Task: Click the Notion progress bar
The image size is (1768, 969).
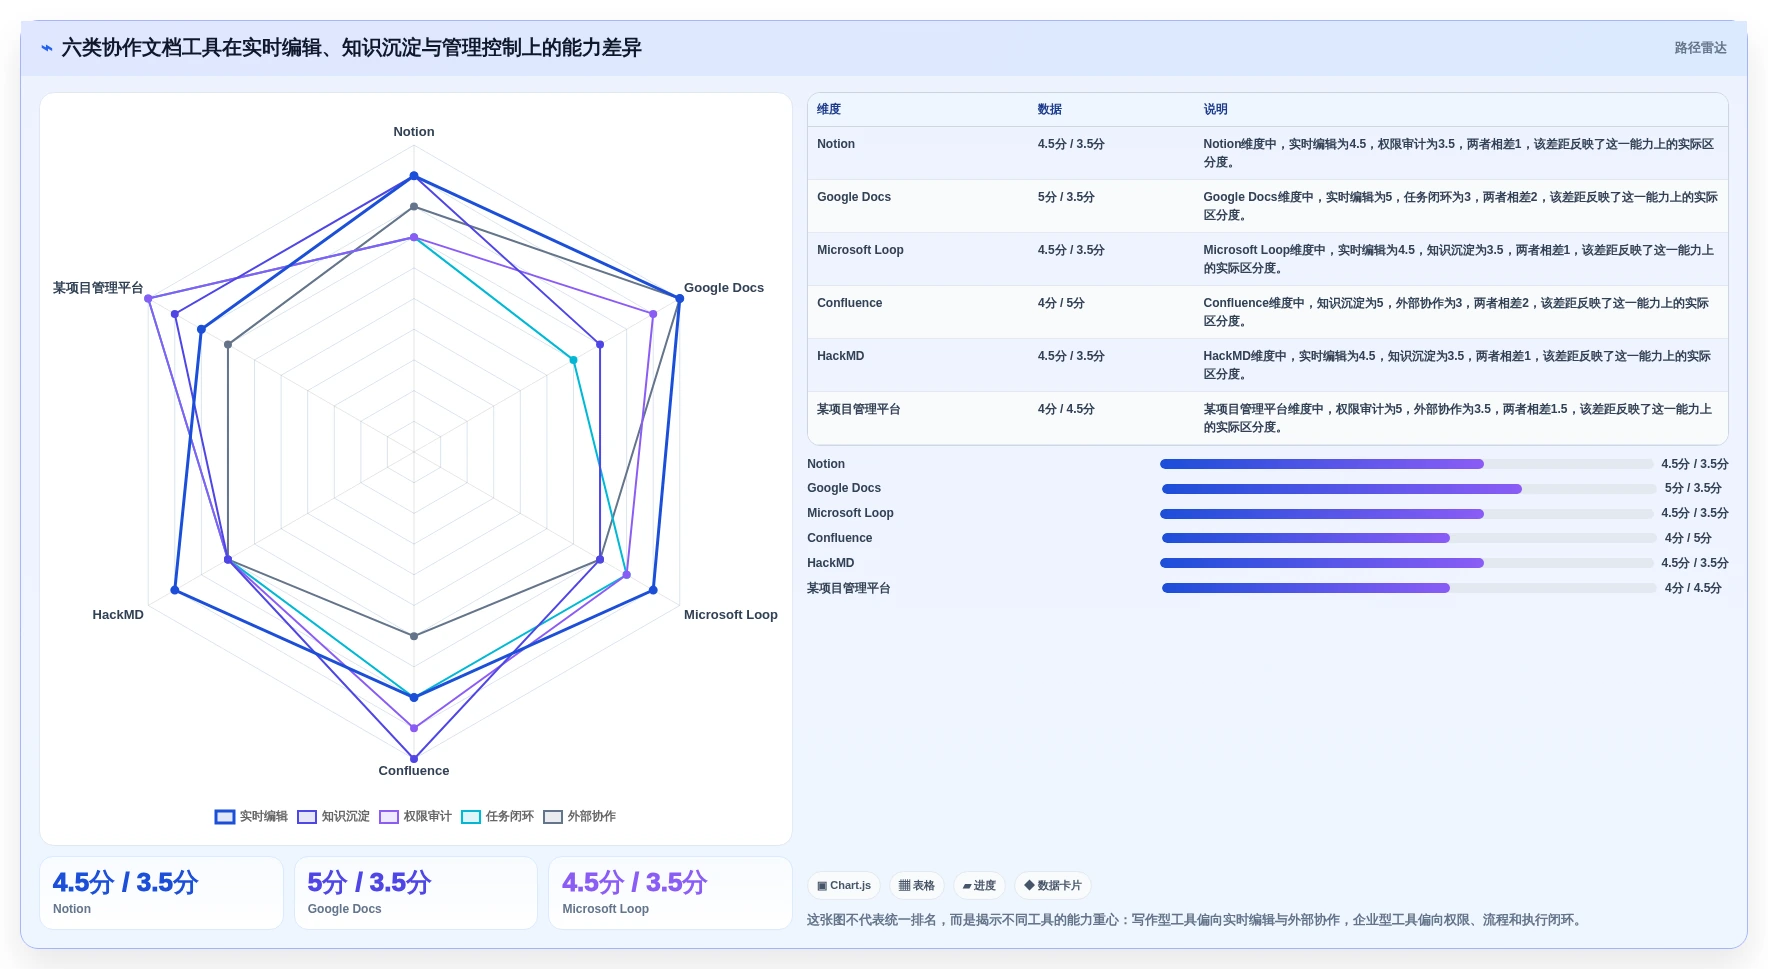Action: coord(1406,464)
